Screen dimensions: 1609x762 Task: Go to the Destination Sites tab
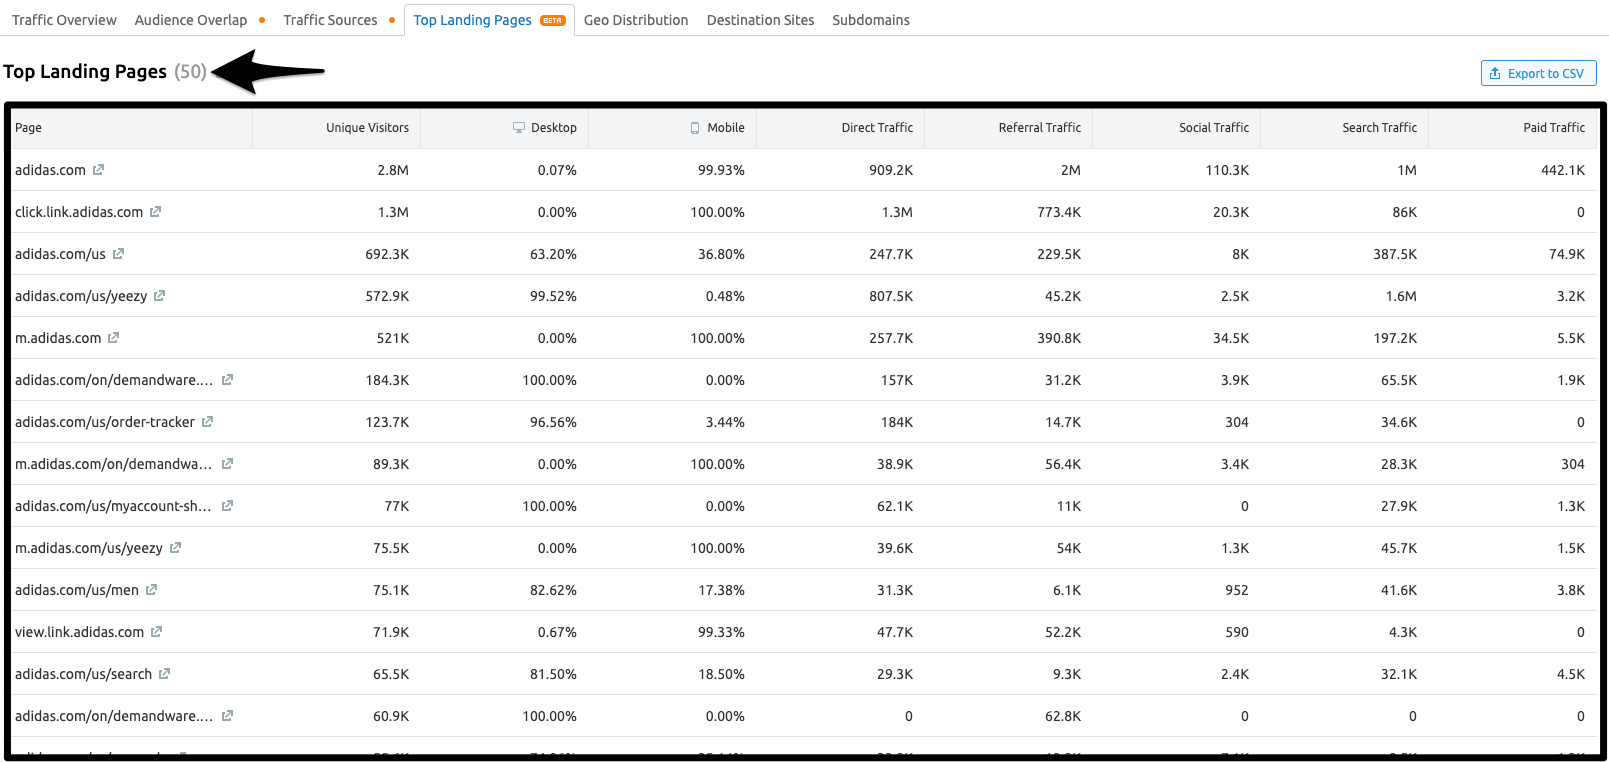pos(760,20)
